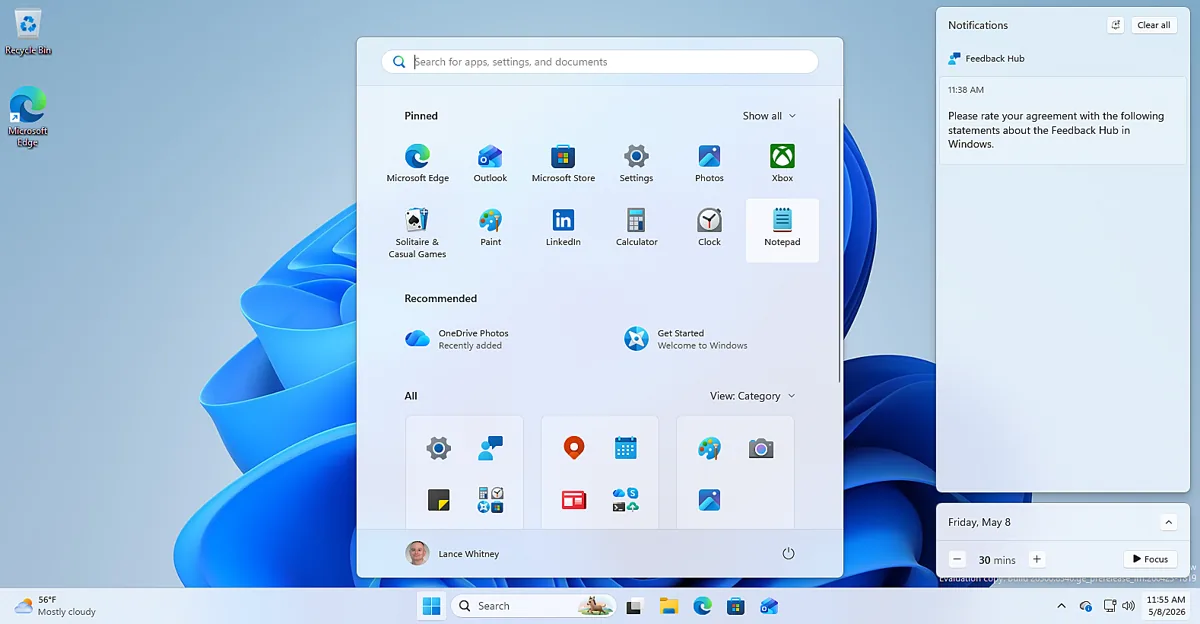Launch the pinned Paint app
The height and width of the screenshot is (624, 1200).
[490, 228]
